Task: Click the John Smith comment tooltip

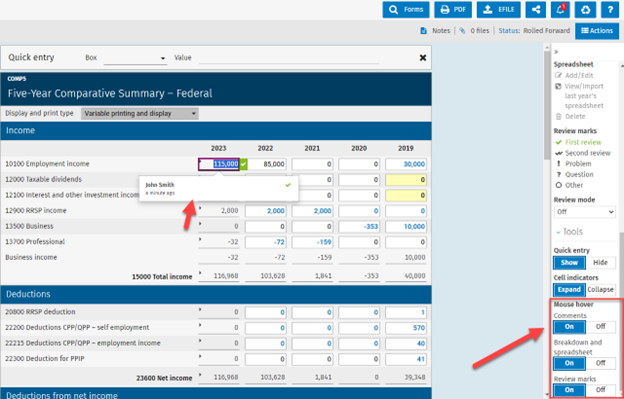Action: (218, 189)
